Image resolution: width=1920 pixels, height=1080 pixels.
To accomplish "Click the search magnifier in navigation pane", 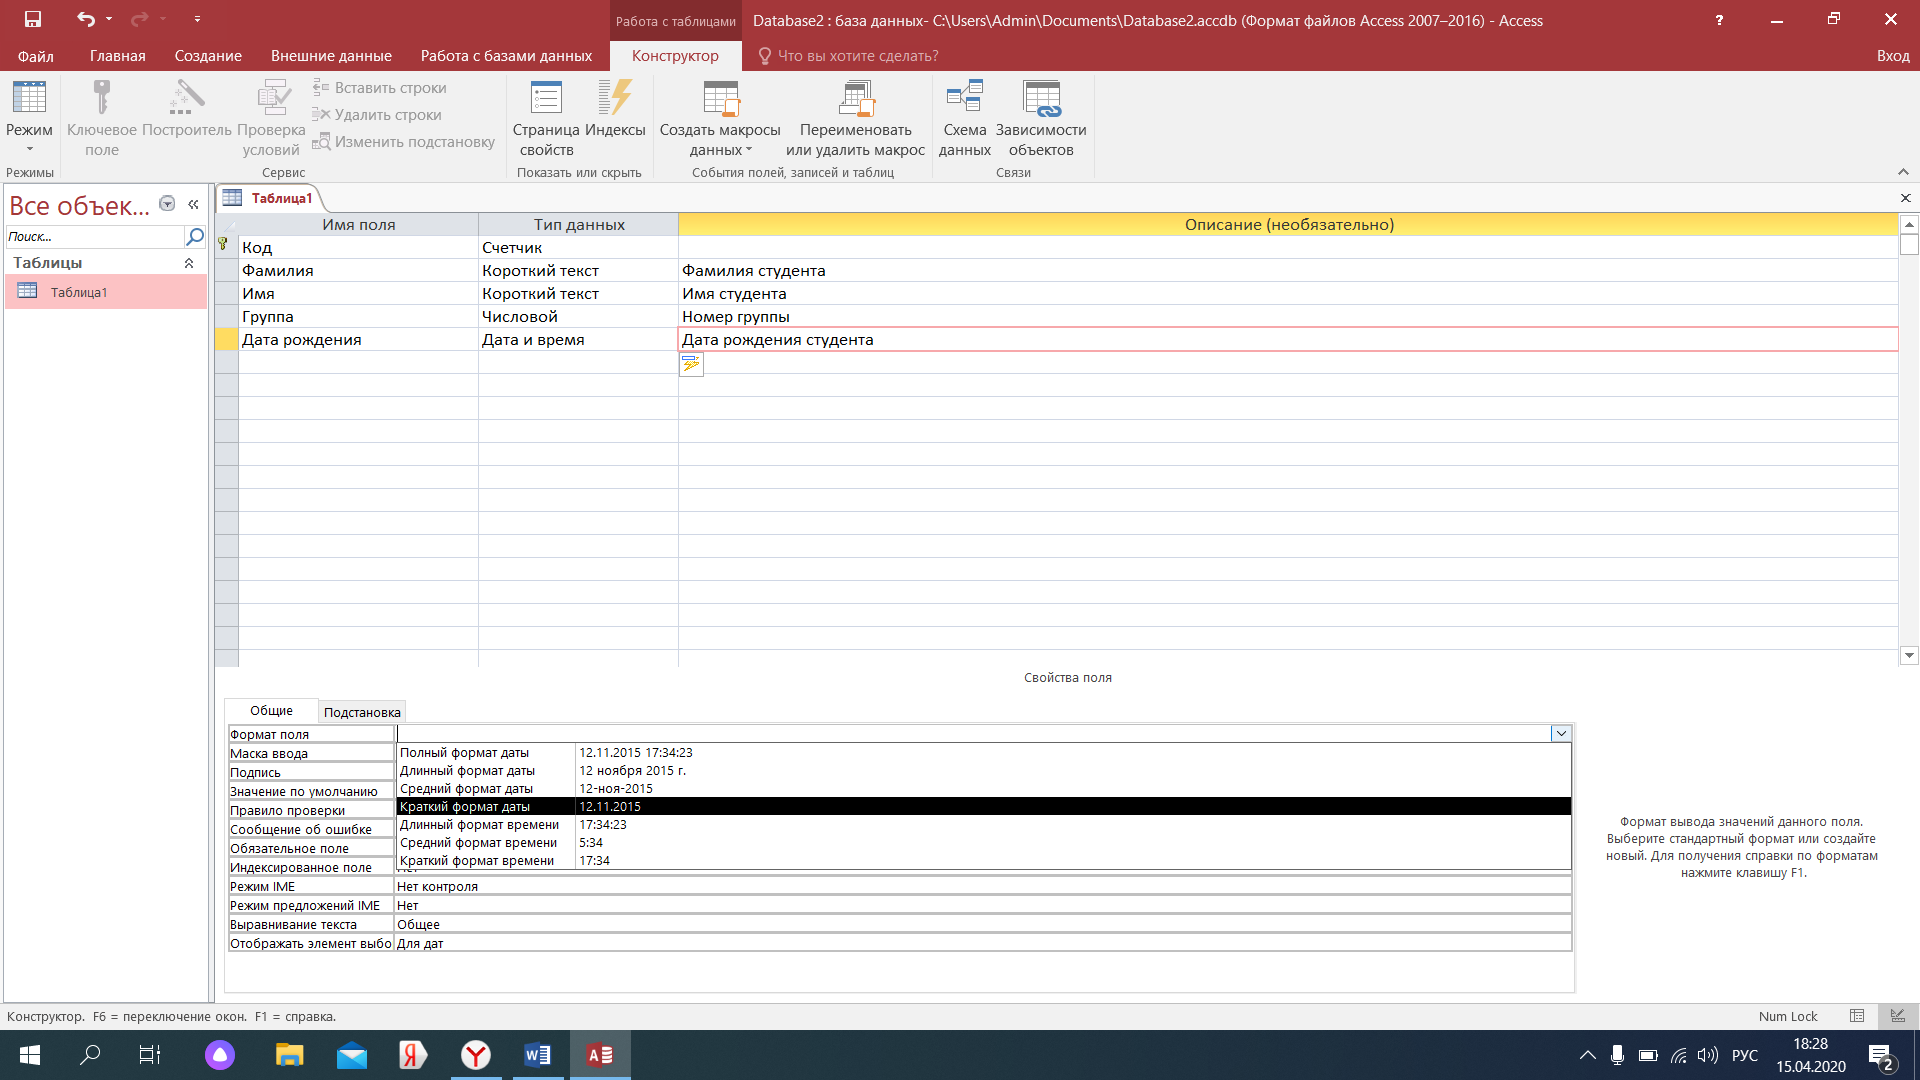I will pyautogui.click(x=195, y=237).
